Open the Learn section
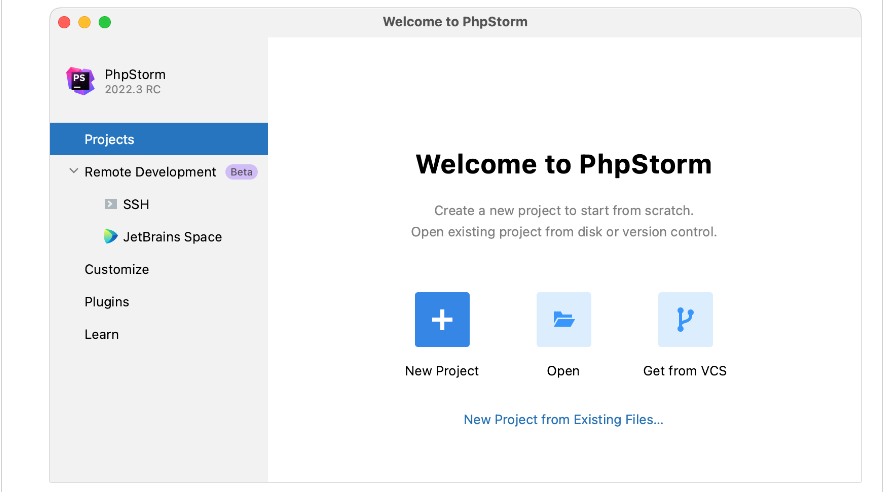The height and width of the screenshot is (492, 883). [102, 334]
